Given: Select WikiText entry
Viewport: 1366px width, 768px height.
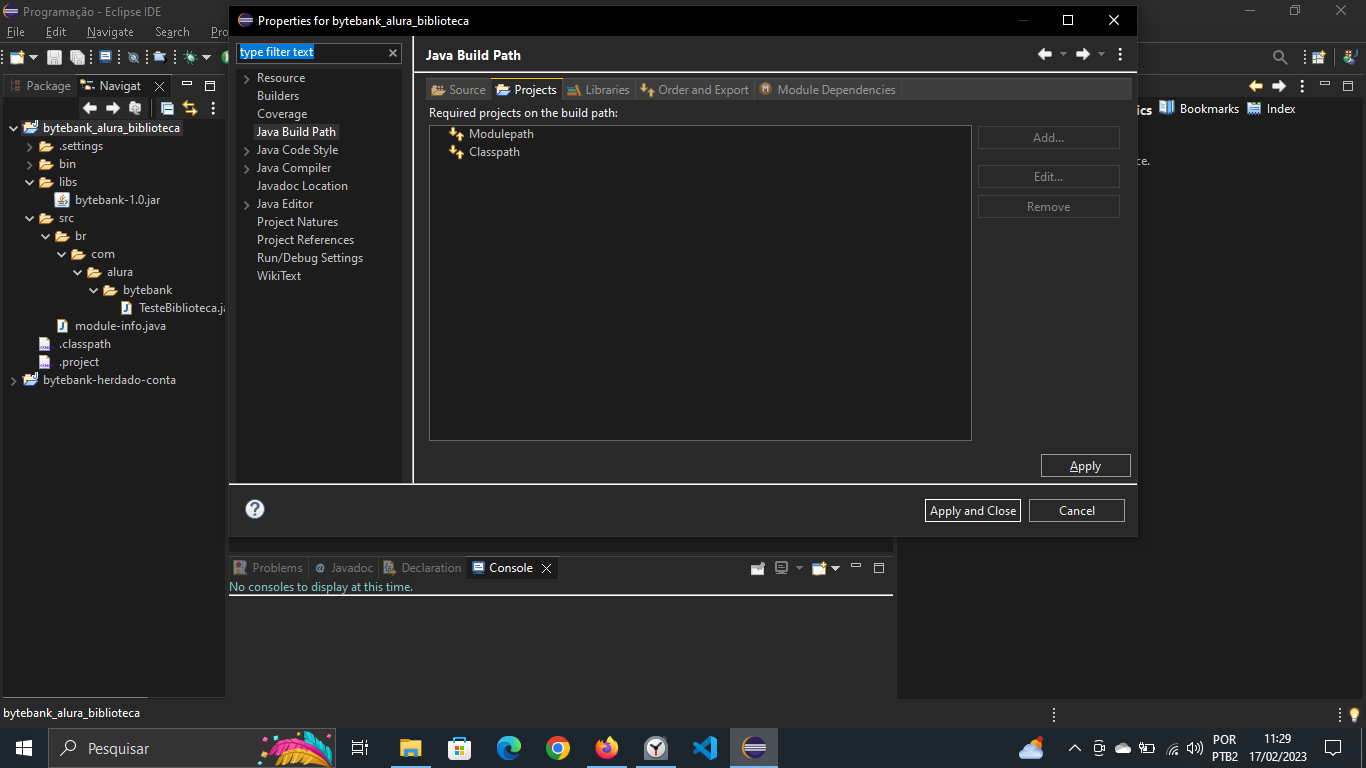Looking at the screenshot, I should click(279, 276).
